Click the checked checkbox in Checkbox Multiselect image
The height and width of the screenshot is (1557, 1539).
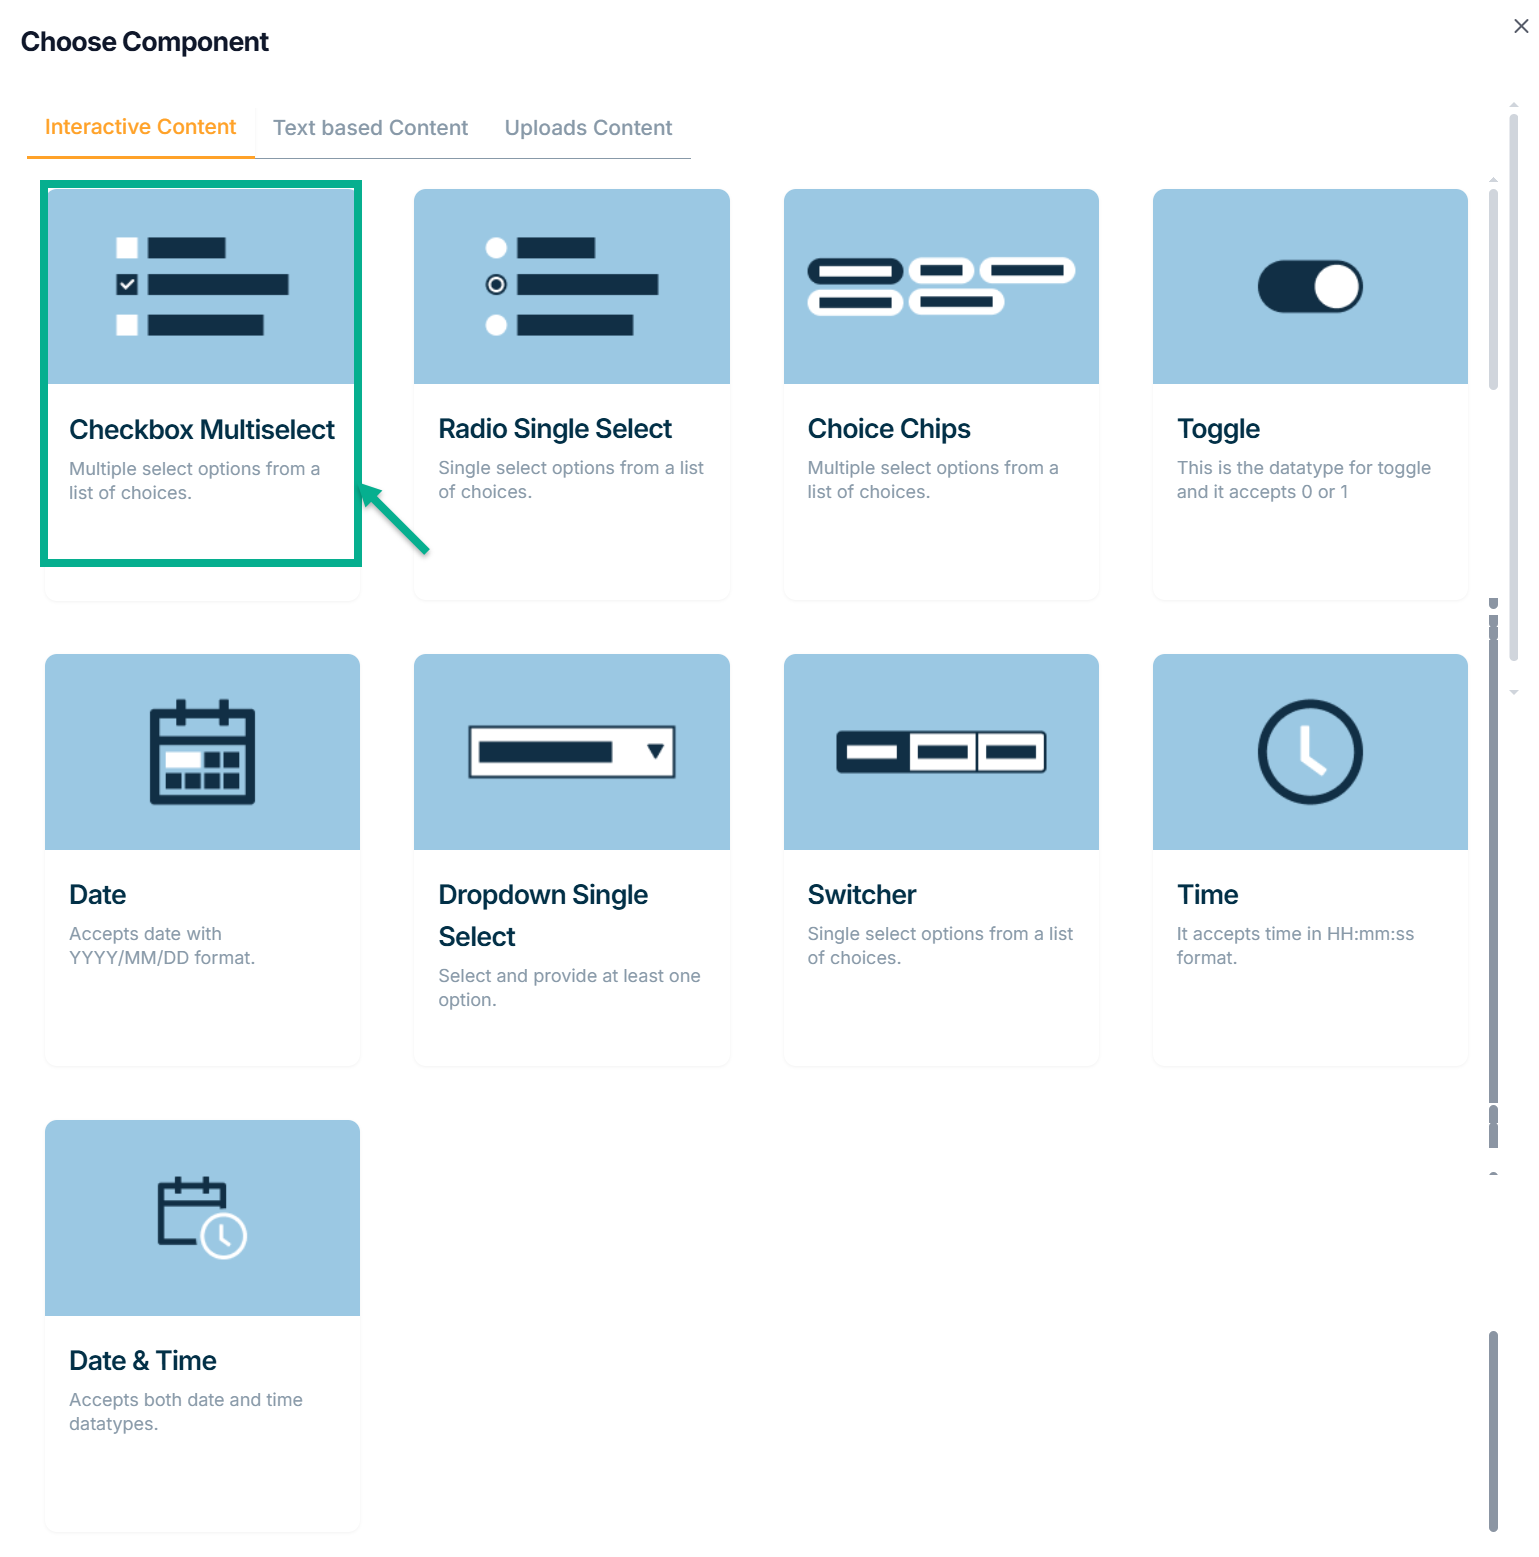click(127, 285)
